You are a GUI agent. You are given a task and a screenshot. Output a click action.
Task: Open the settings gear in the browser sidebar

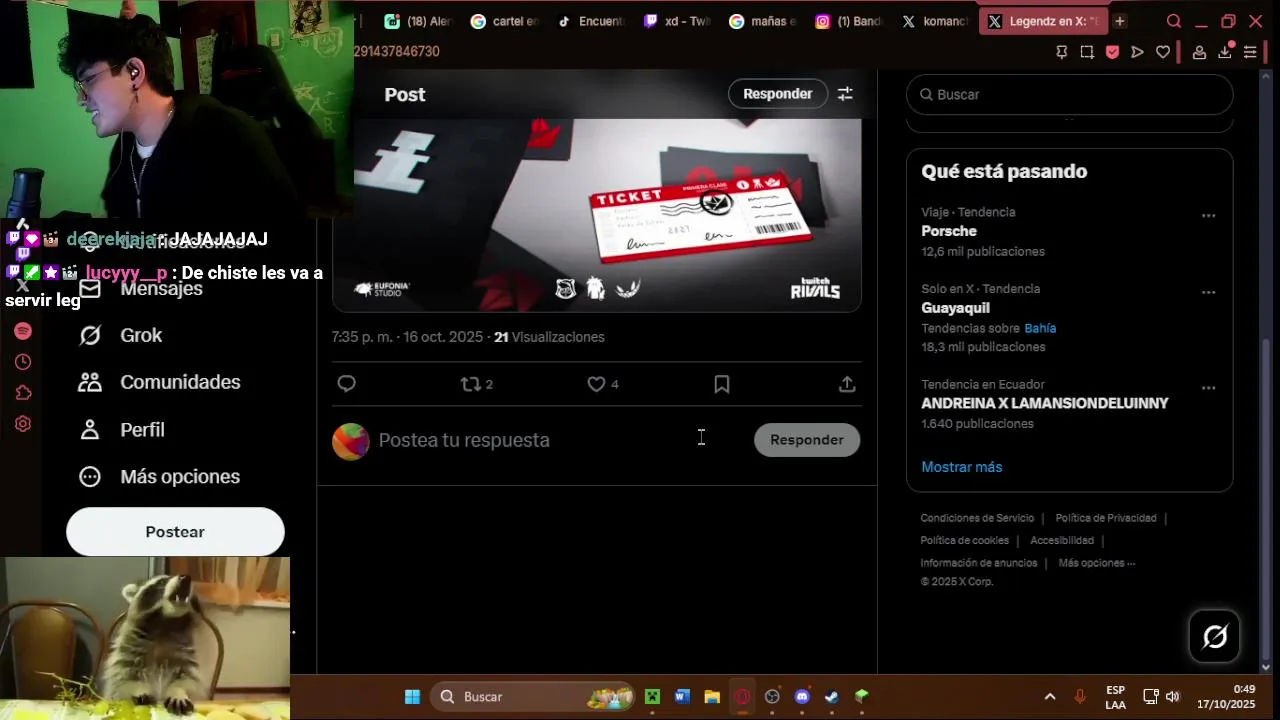point(23,424)
